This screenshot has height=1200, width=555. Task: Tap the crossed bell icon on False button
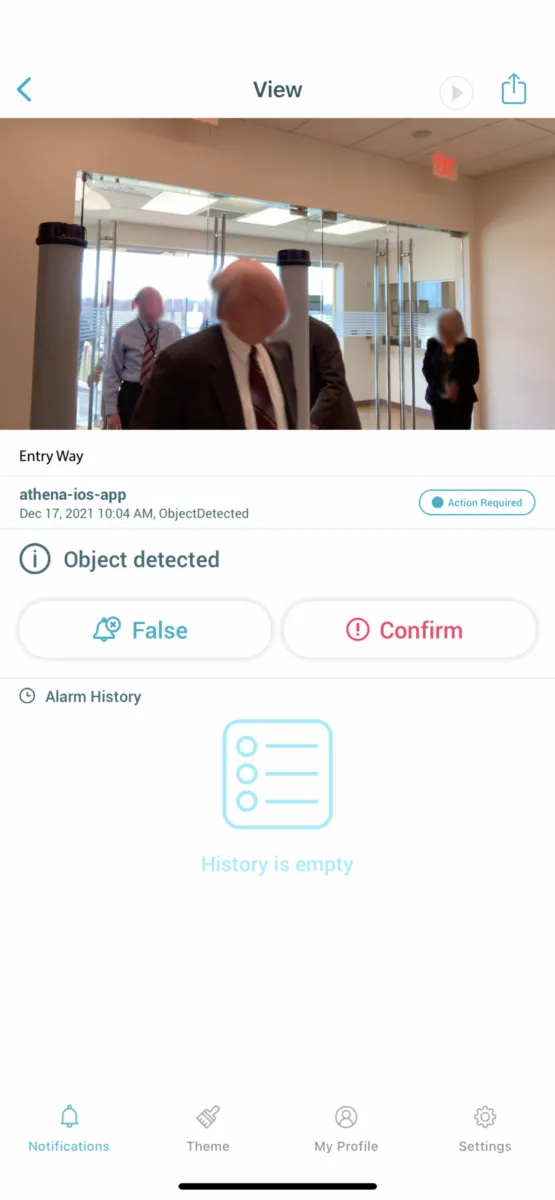[106, 629]
